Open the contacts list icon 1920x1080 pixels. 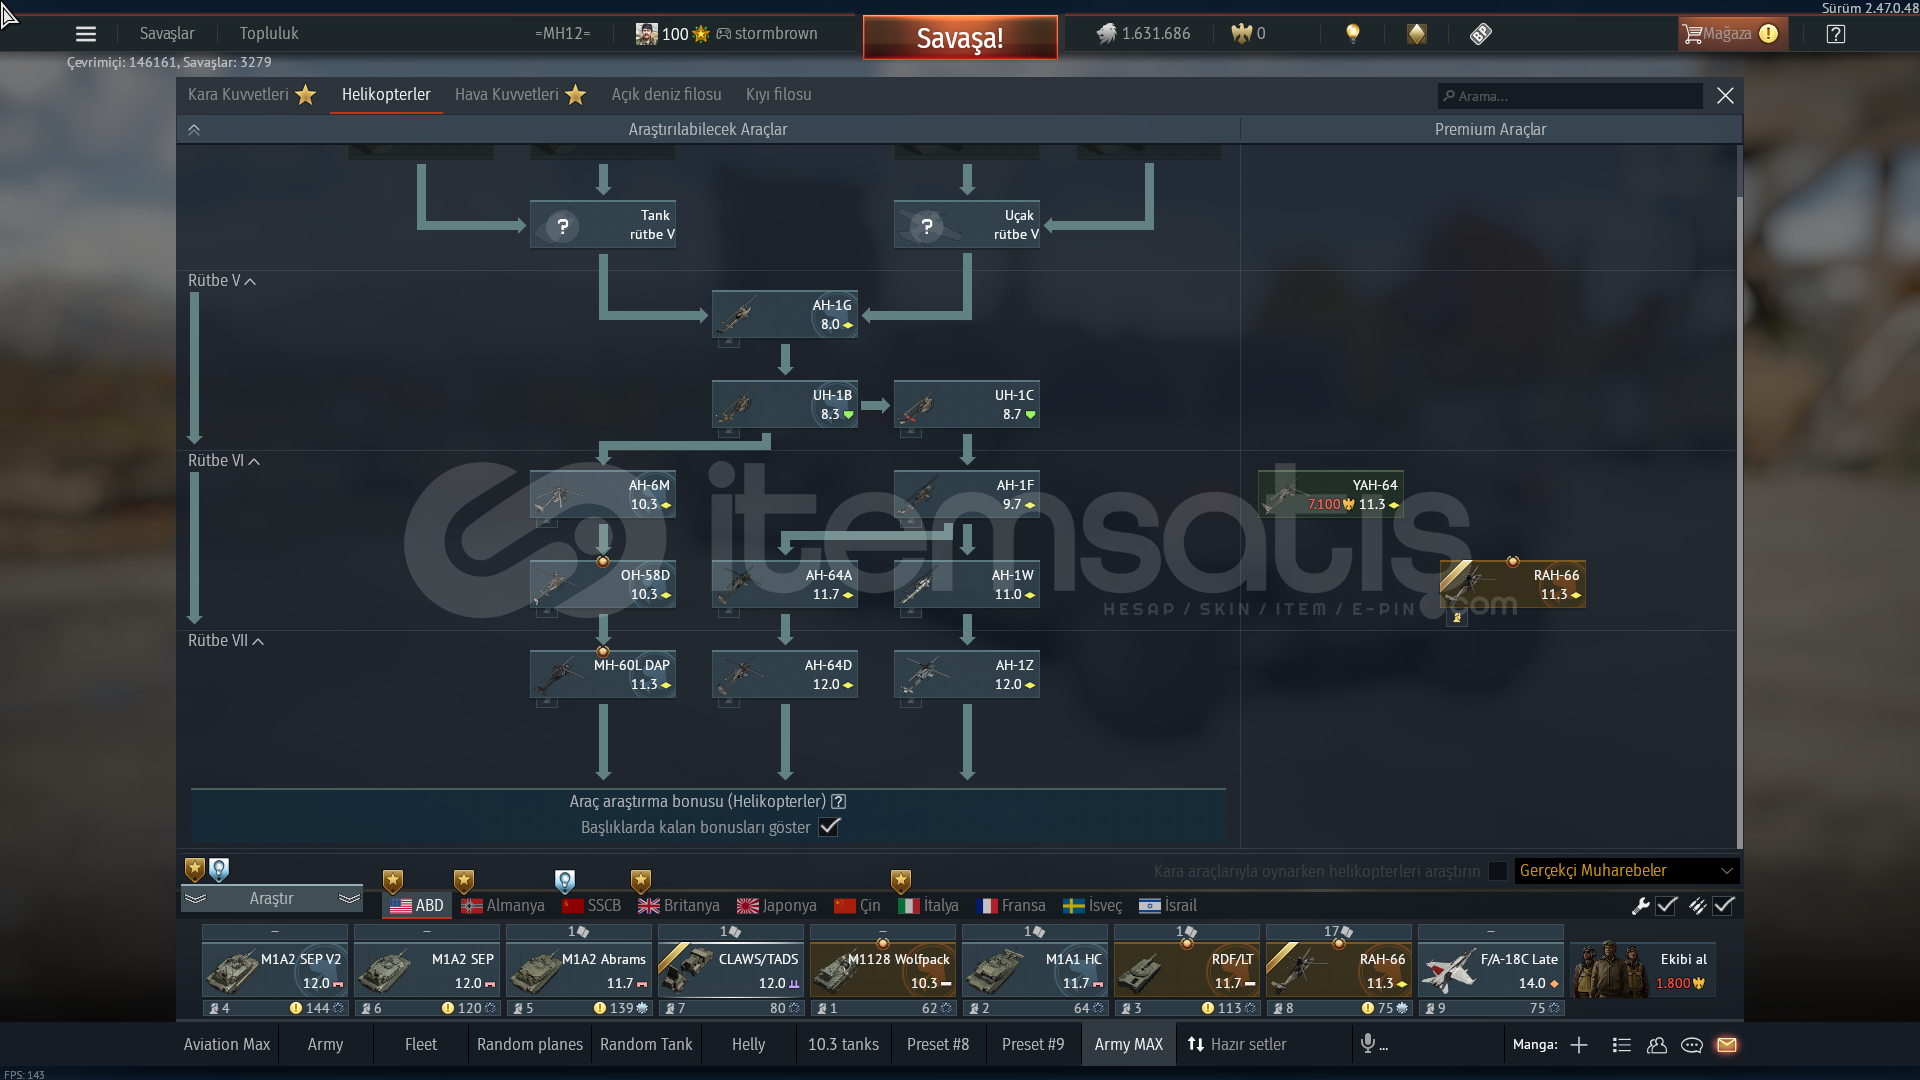pyautogui.click(x=1621, y=1045)
